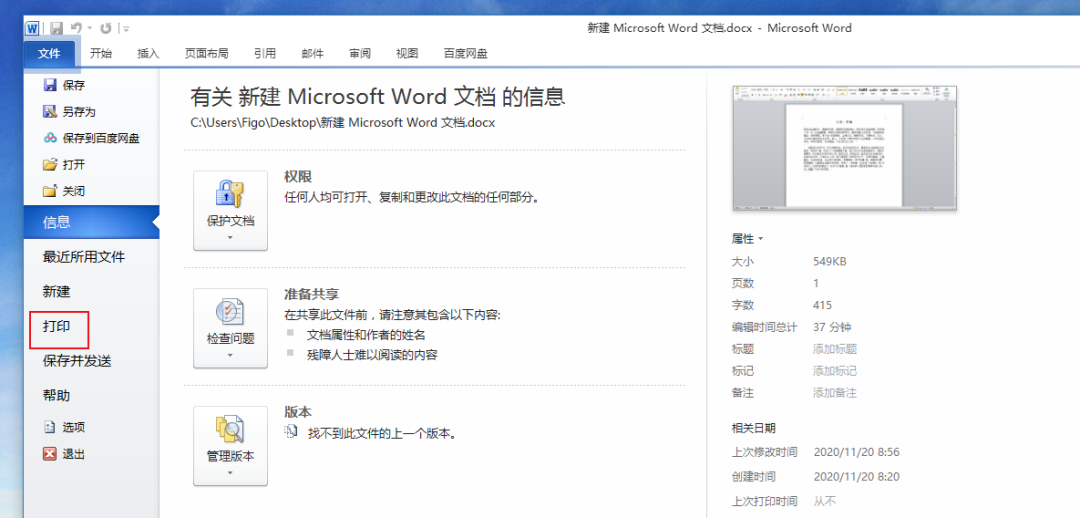Click the 管理版本 button
This screenshot has height=518, width=1080.
[x=231, y=446]
